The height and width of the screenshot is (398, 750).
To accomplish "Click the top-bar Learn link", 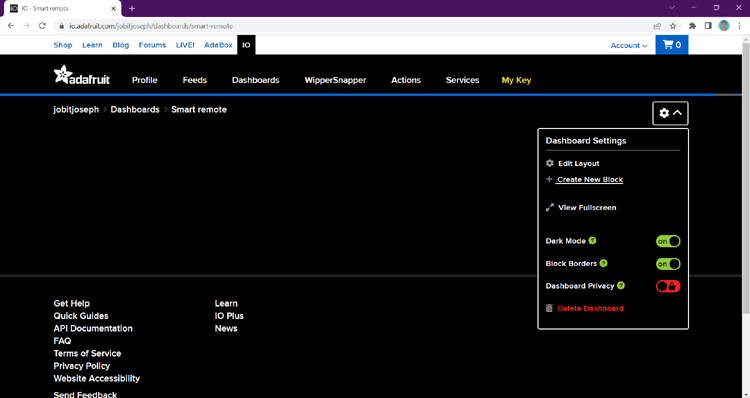I will (92, 45).
